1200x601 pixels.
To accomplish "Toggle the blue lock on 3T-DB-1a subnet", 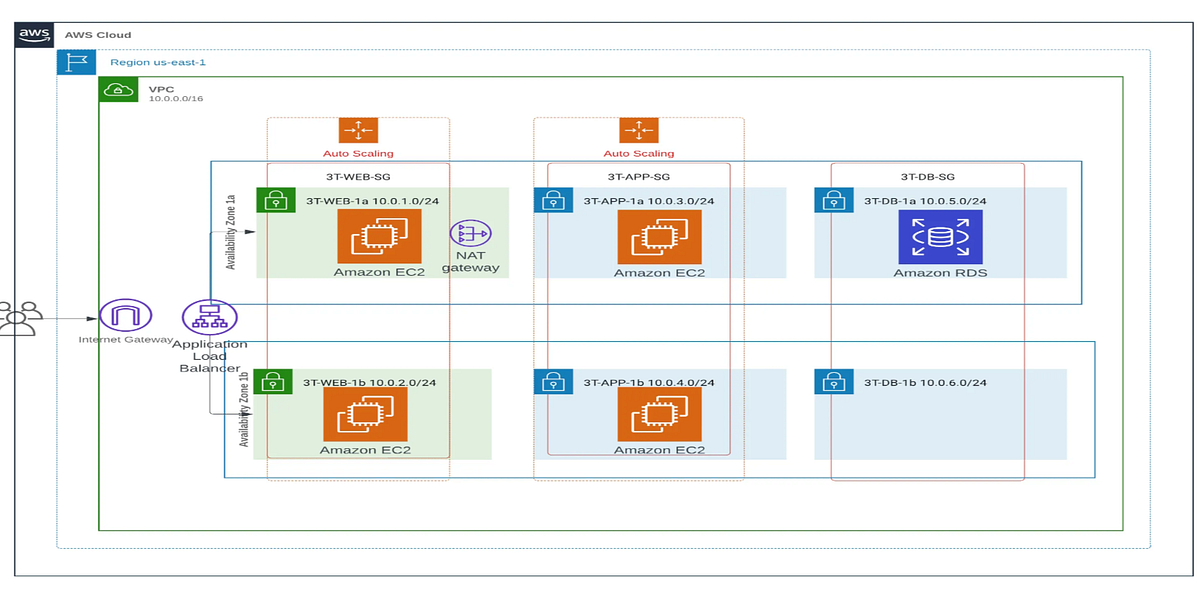I will click(833, 201).
